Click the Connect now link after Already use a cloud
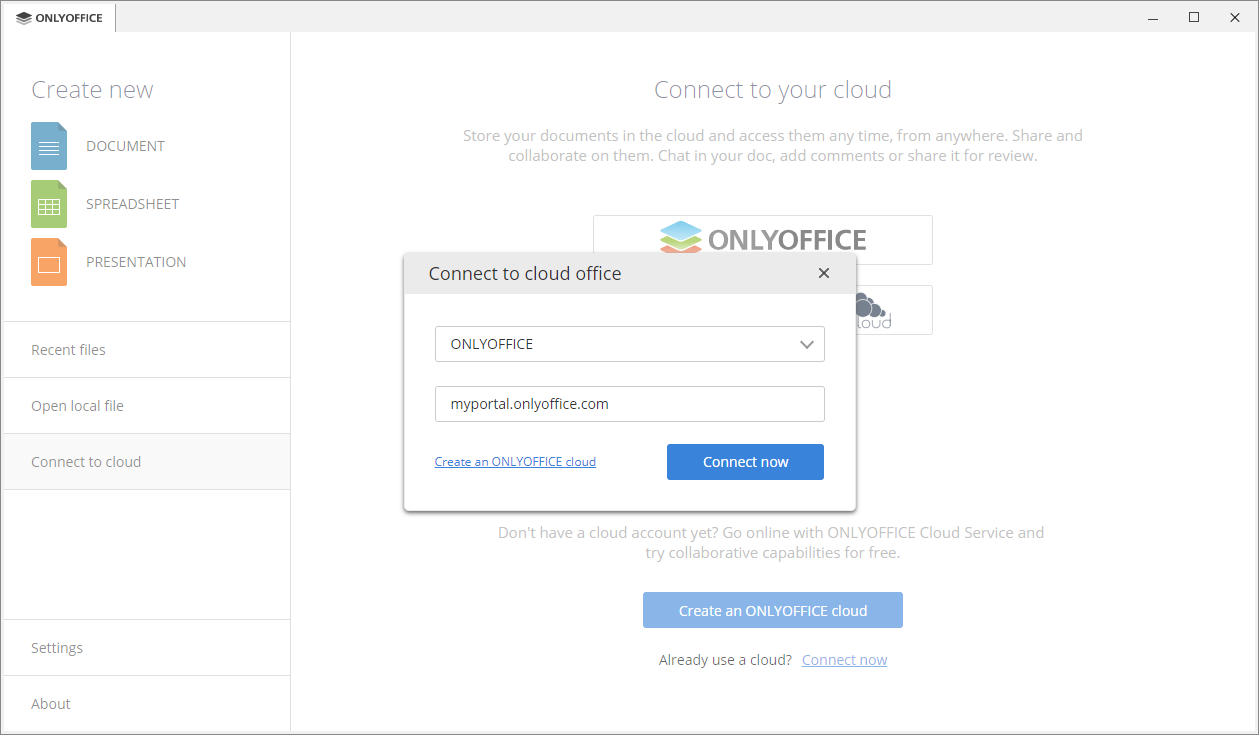The image size is (1259, 735). (x=844, y=660)
